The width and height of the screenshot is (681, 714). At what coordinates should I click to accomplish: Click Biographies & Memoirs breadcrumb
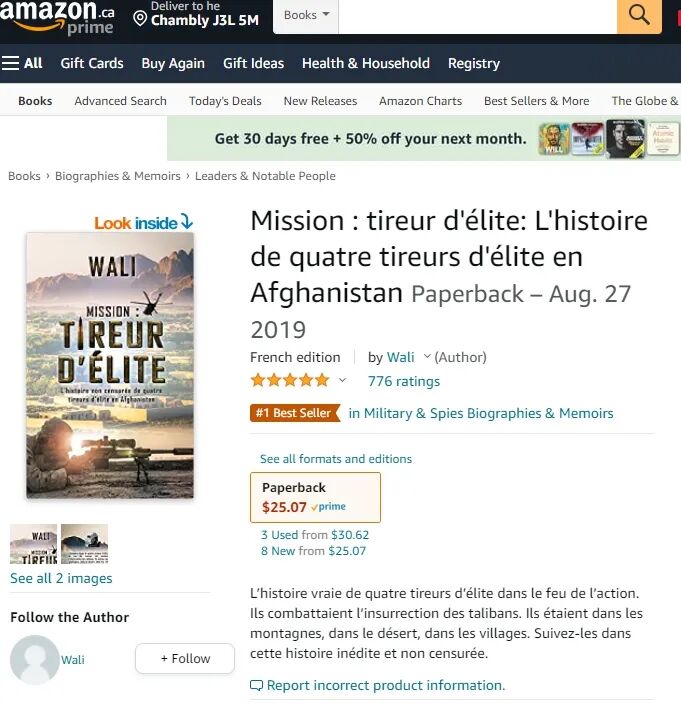[118, 176]
